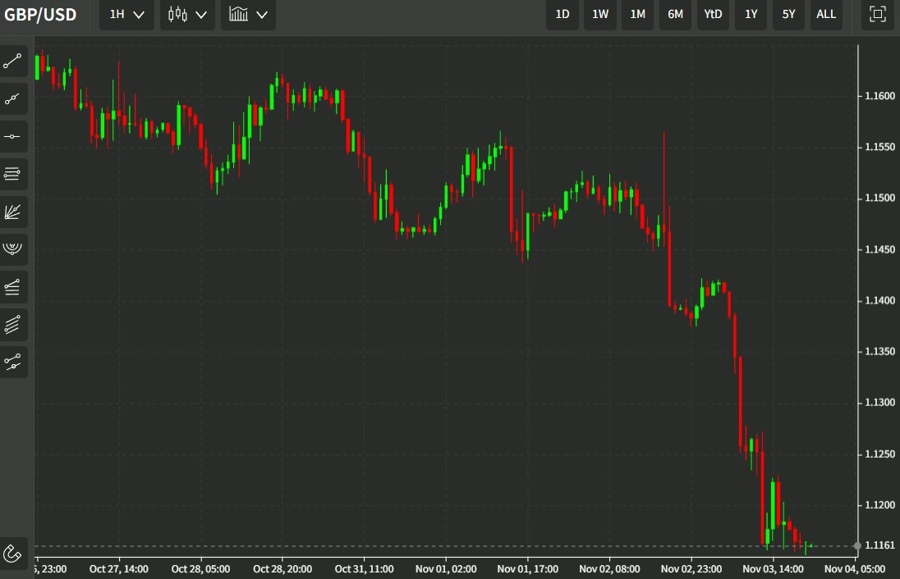Set range to 1M

pos(638,14)
